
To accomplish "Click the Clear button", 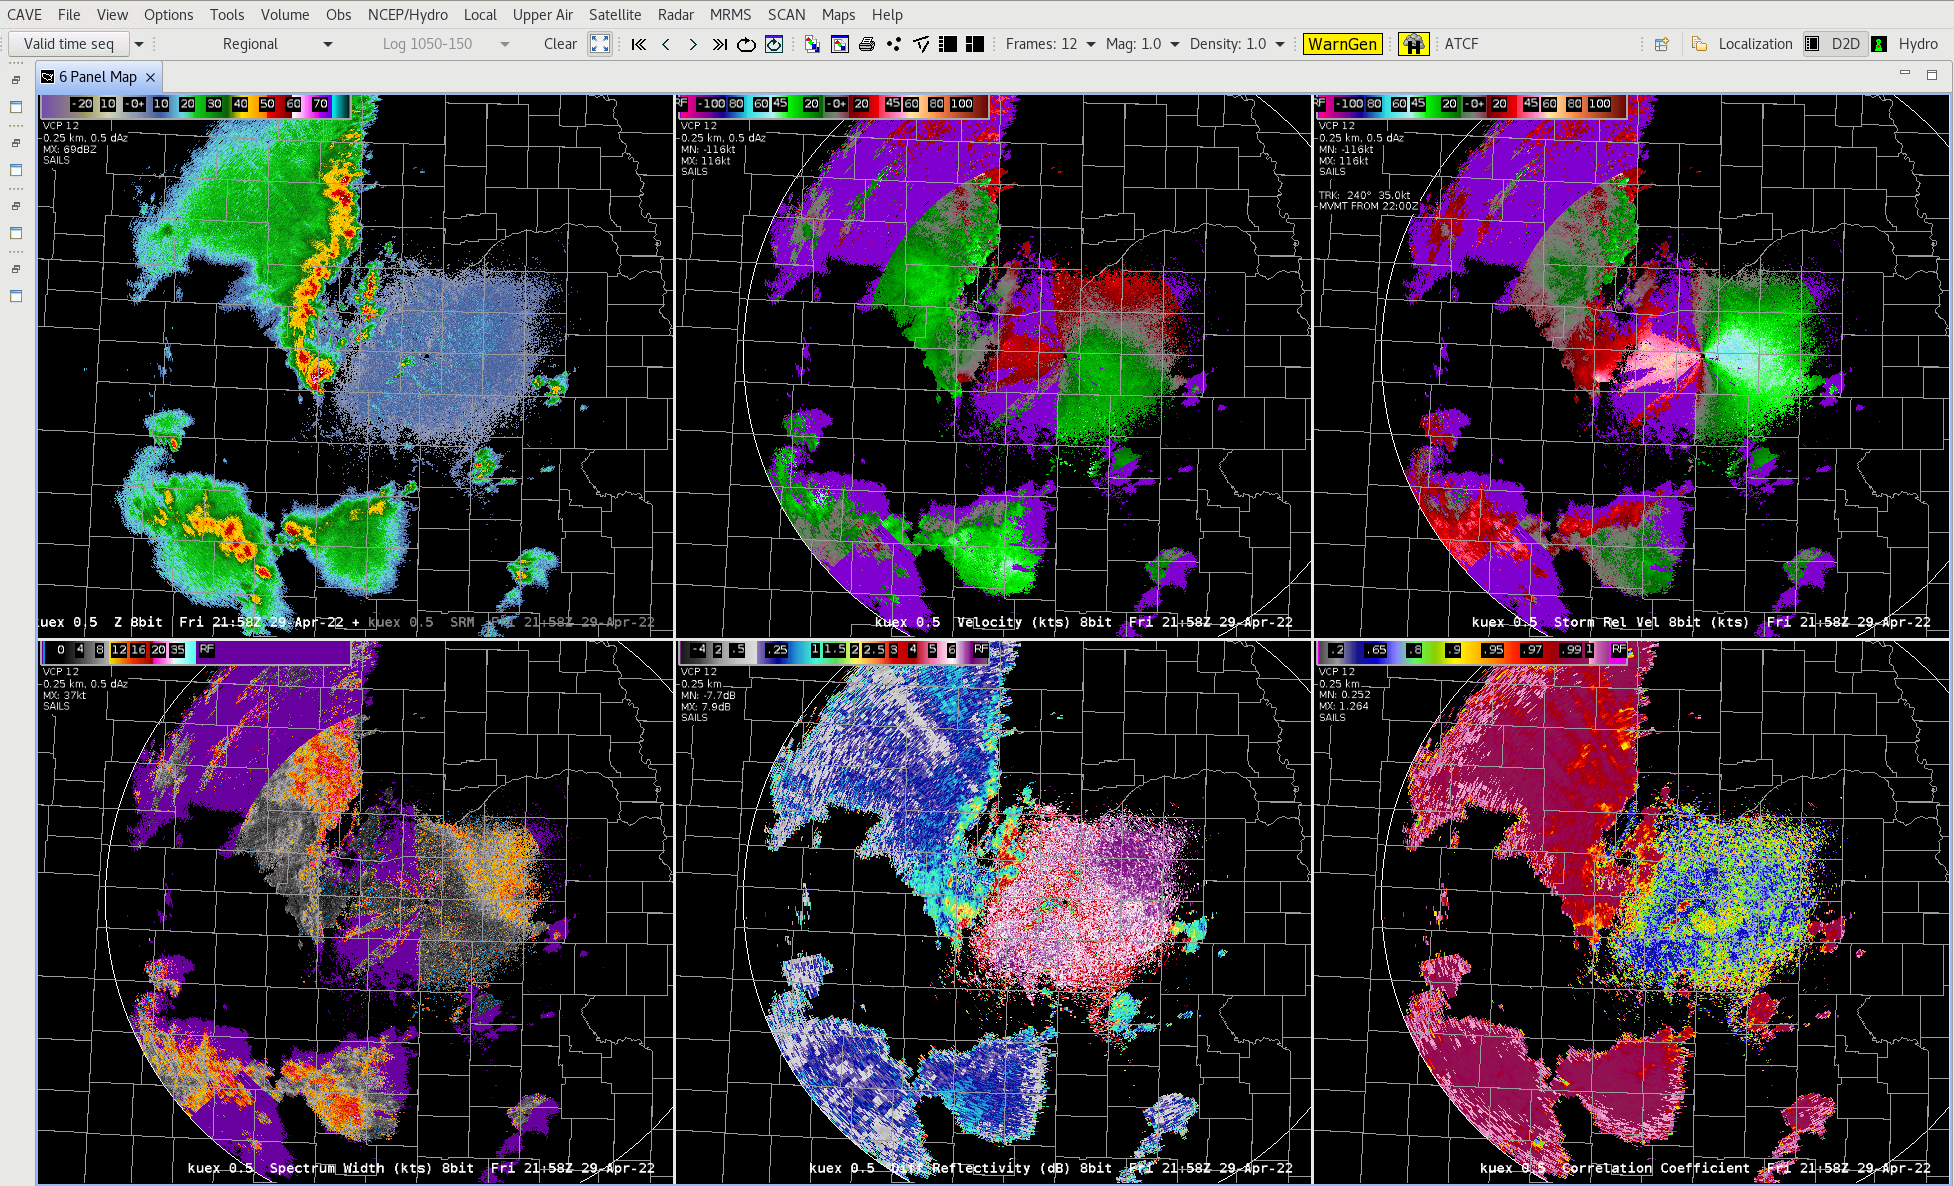I will click(560, 44).
